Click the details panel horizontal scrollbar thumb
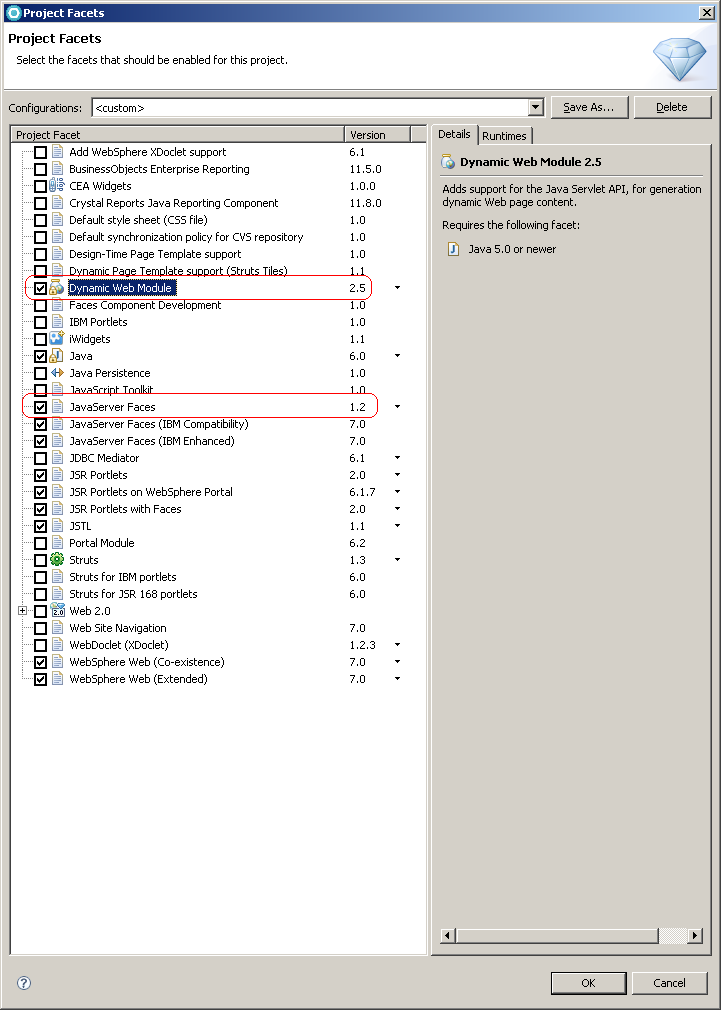The height and width of the screenshot is (1010, 721). tap(557, 935)
